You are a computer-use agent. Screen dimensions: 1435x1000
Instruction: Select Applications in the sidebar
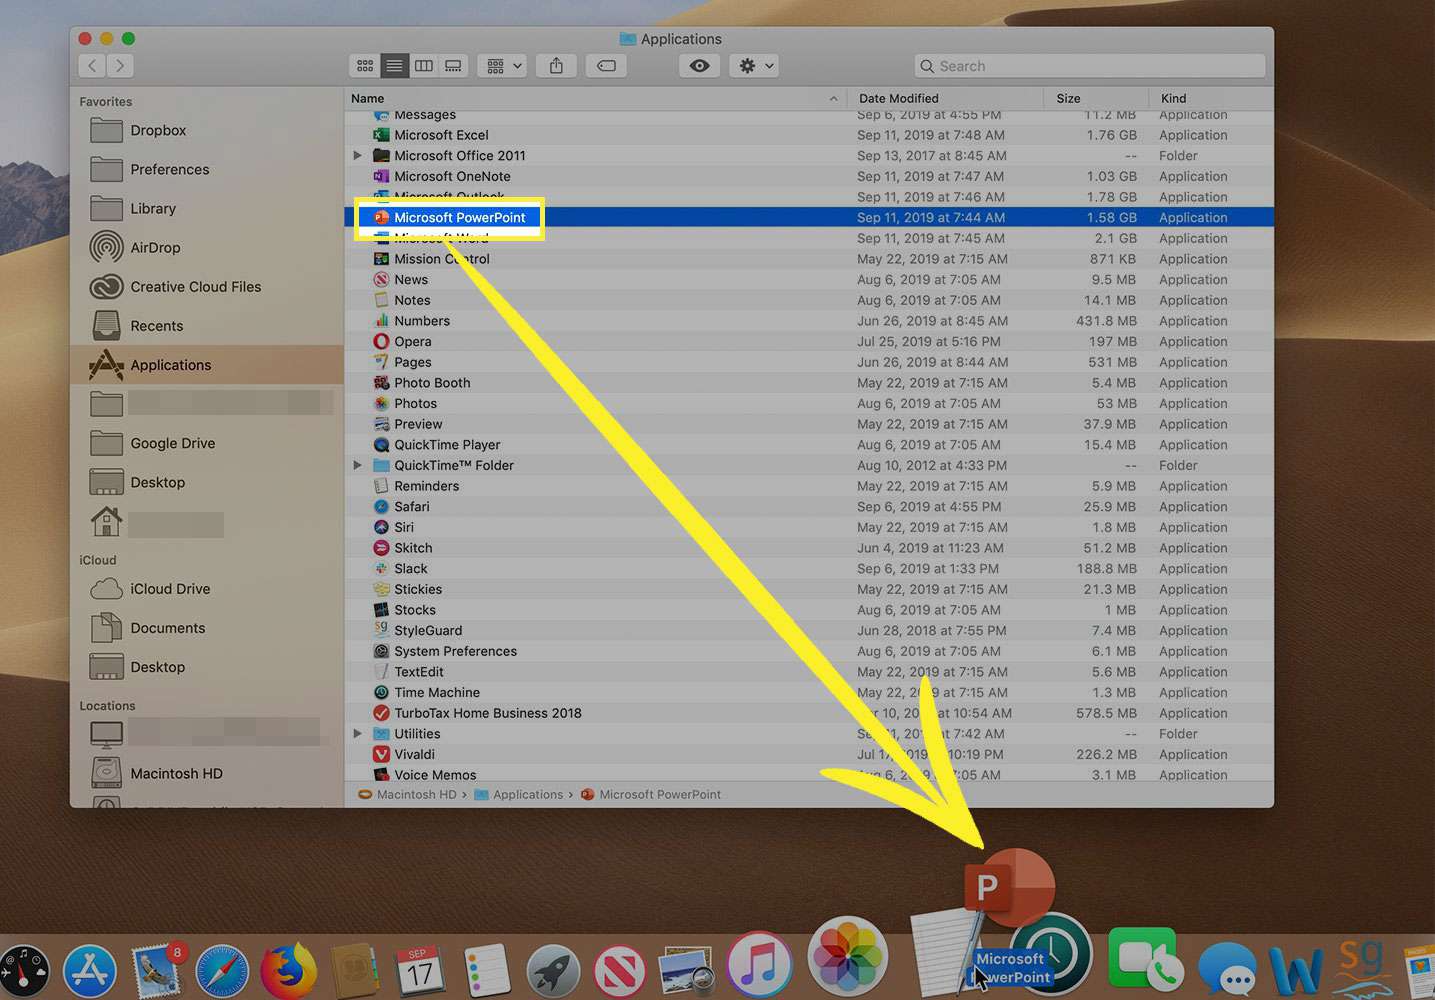tap(206, 365)
